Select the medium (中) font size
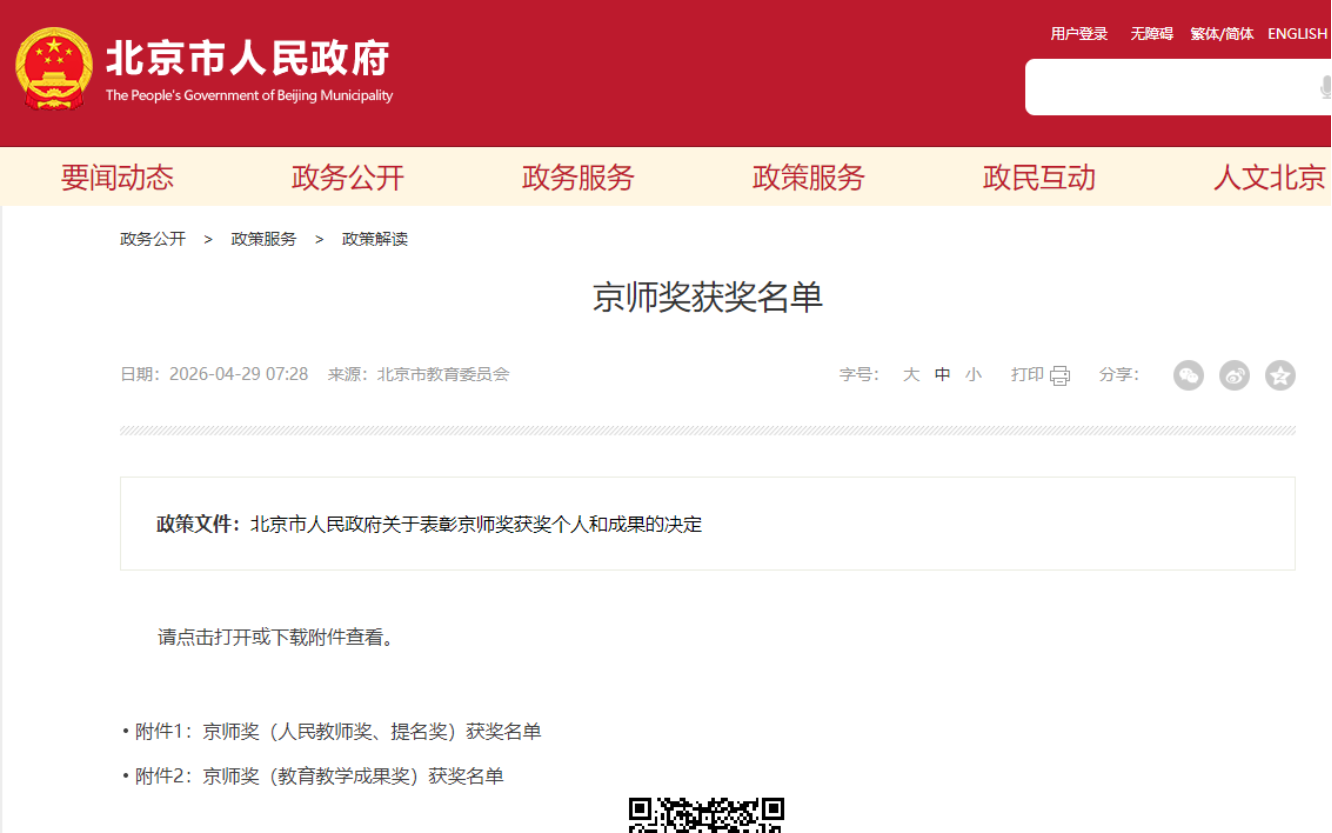Viewport: 1332px width, 833px height. point(942,375)
